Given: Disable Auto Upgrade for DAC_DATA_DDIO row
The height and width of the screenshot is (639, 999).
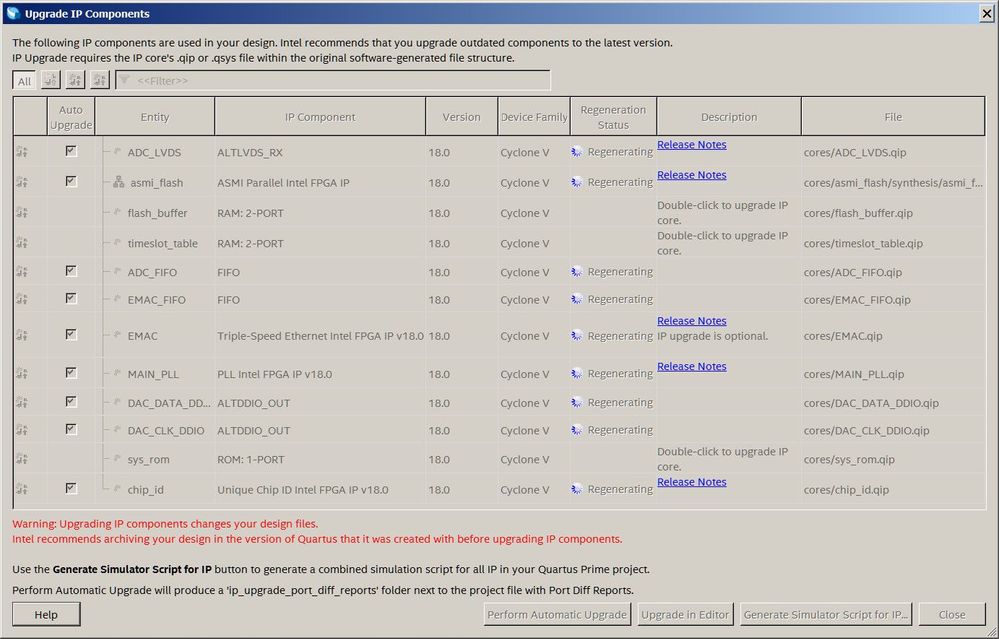Looking at the screenshot, I should 71,401.
